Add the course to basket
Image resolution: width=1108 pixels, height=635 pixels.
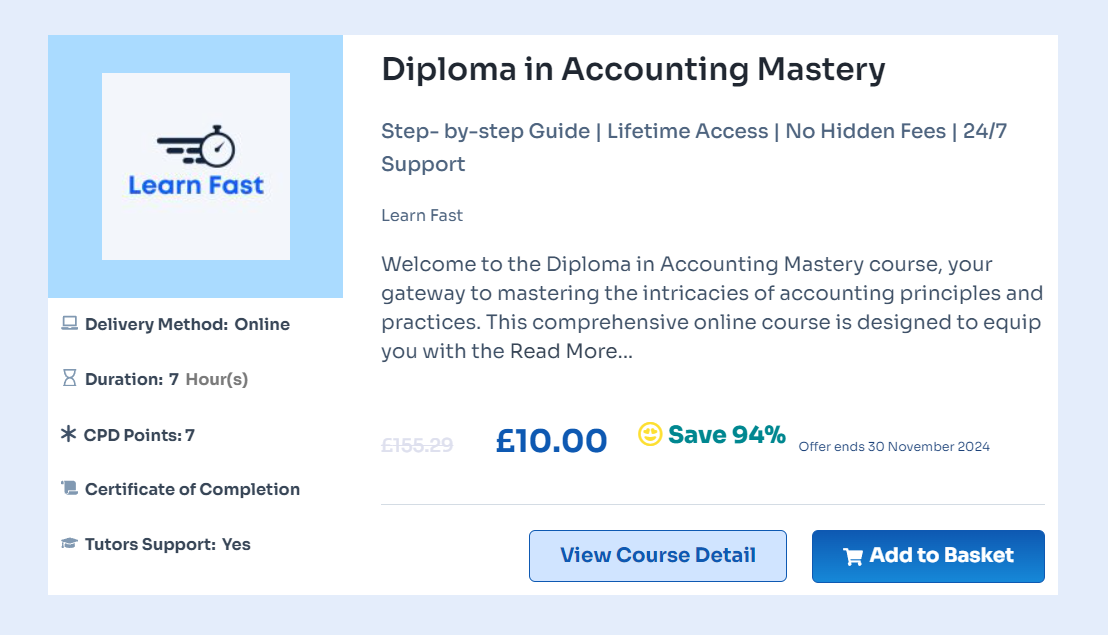[928, 556]
